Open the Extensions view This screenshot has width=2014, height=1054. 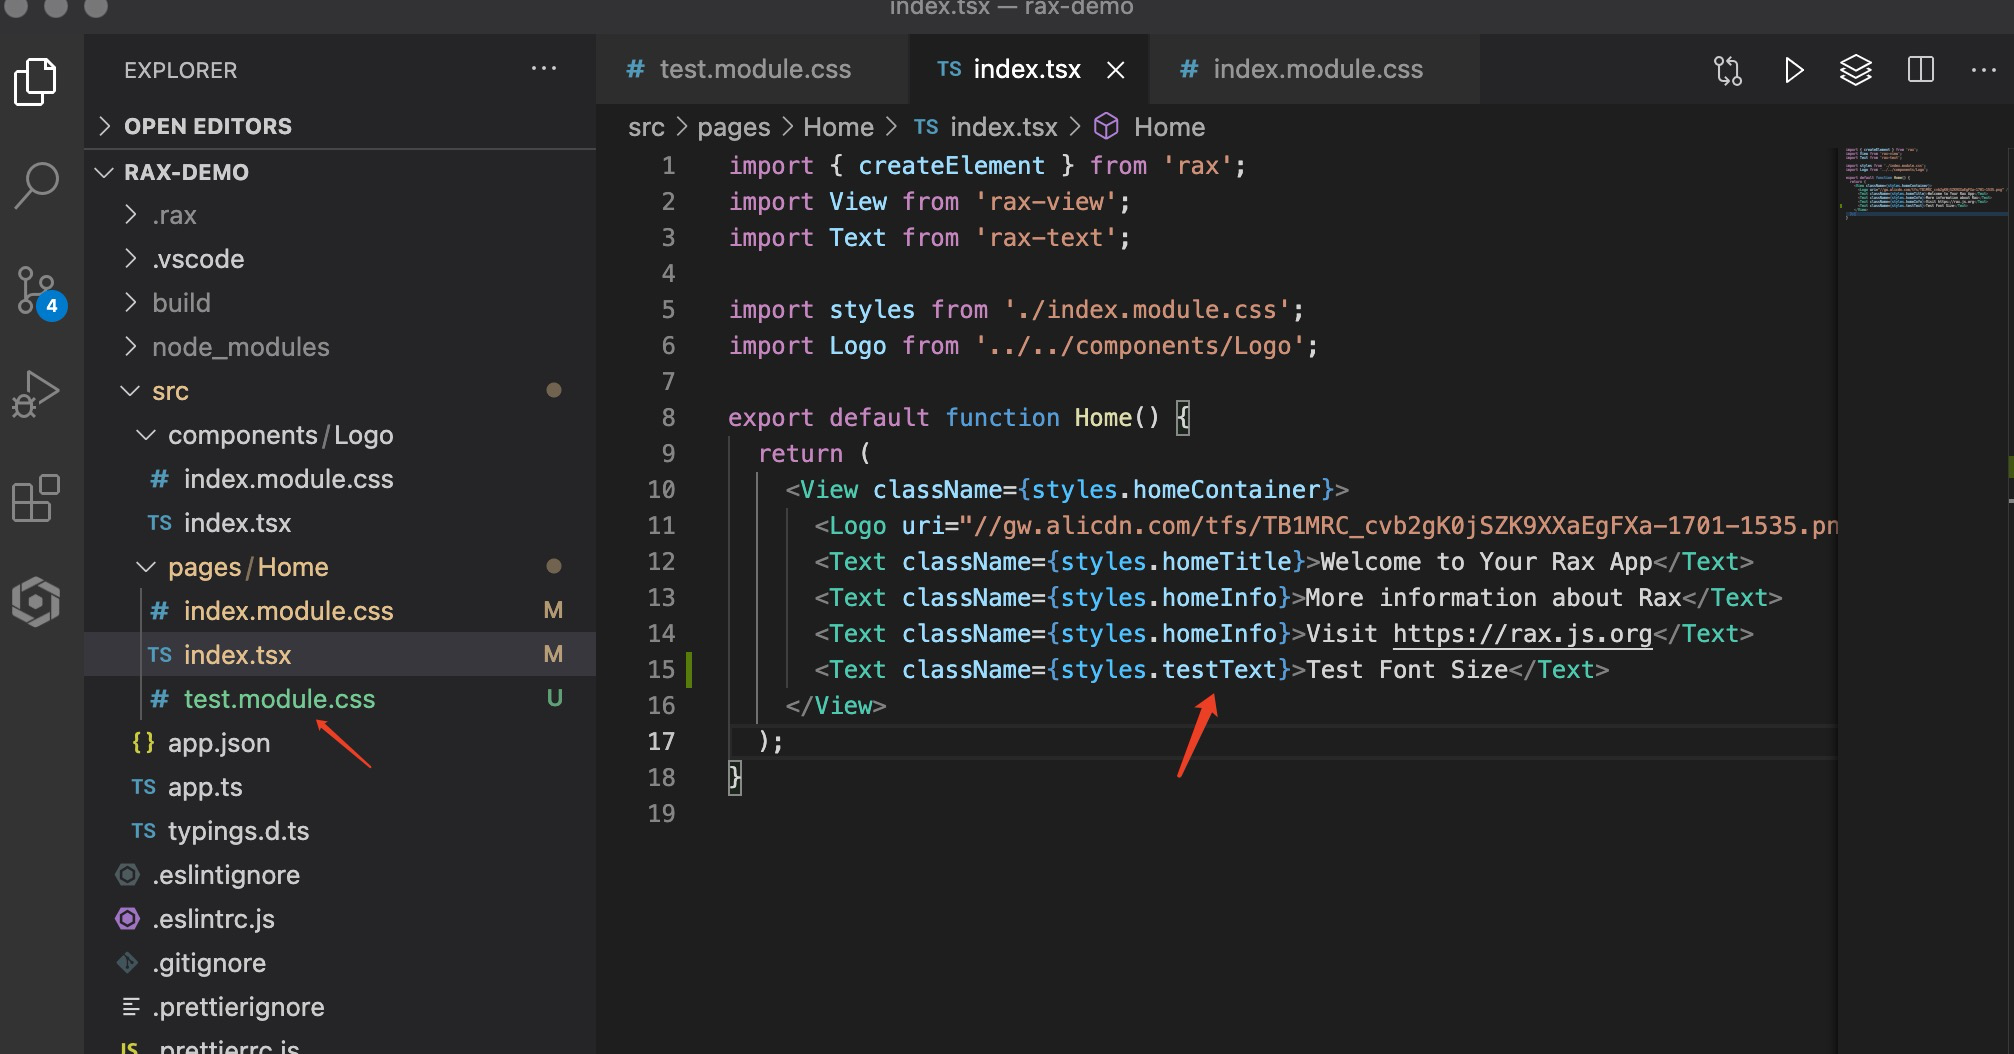tap(36, 498)
